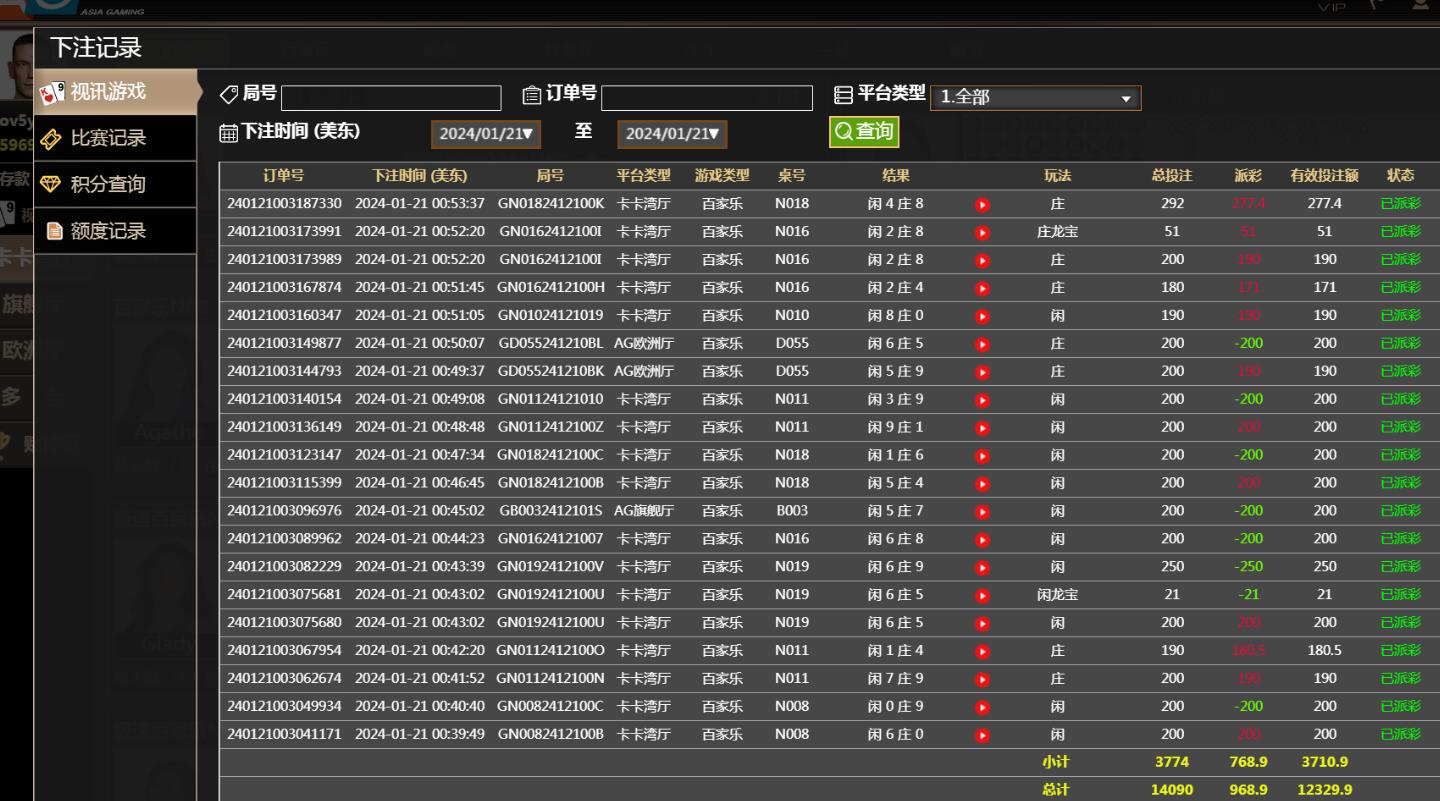Play replay for order 240121003173991

pos(982,232)
